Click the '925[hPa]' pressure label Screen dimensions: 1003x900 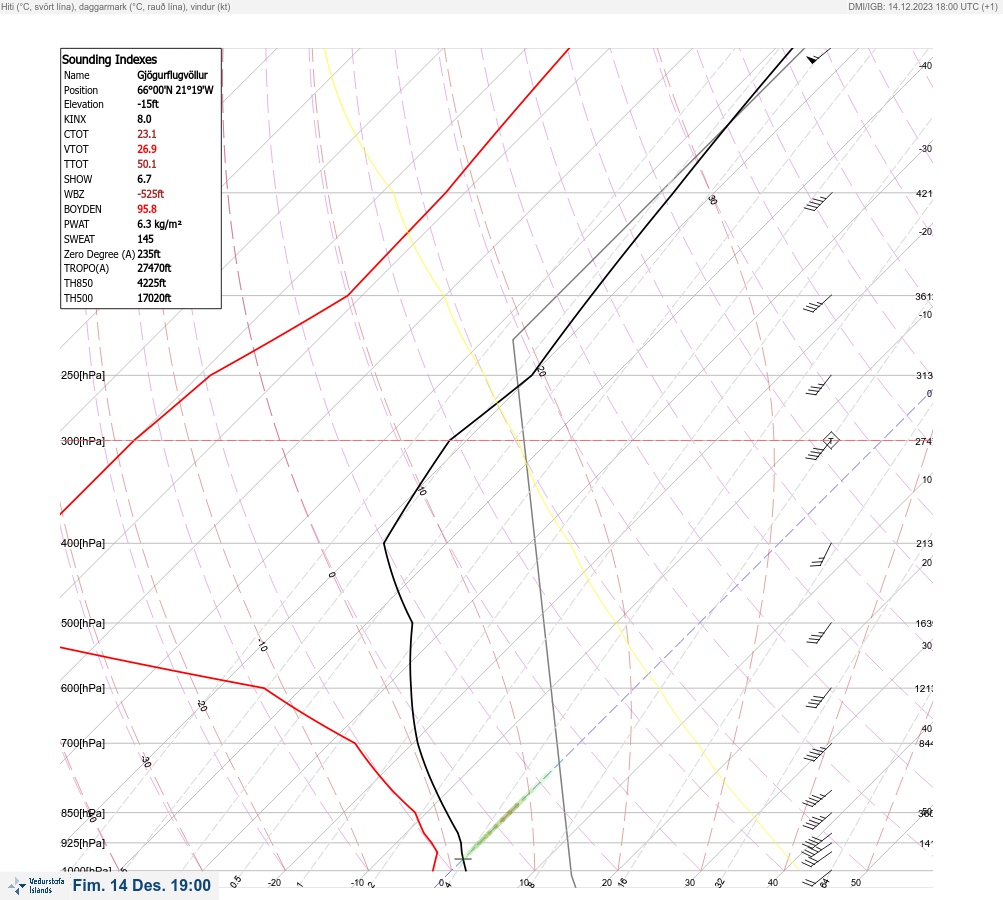click(83, 843)
